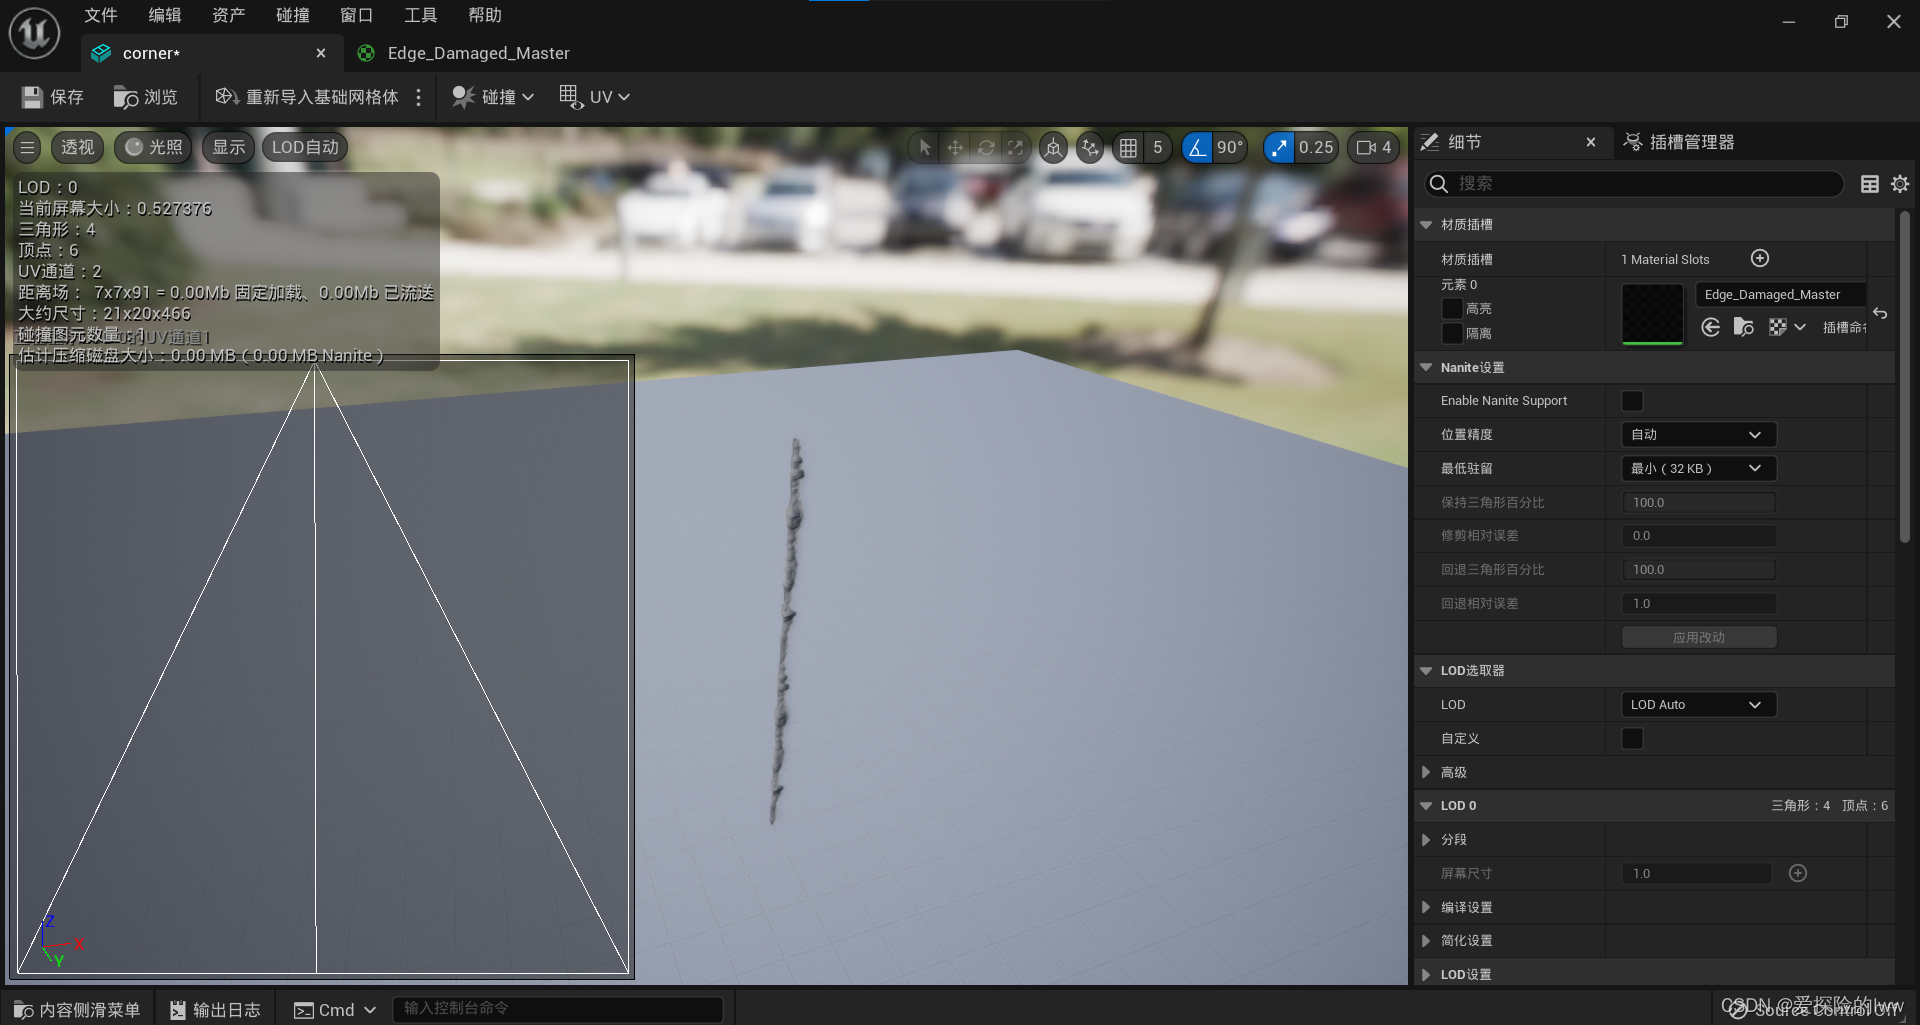This screenshot has height=1025, width=1920.
Task: Open Cmd console type dropdown
Action: [335, 1010]
